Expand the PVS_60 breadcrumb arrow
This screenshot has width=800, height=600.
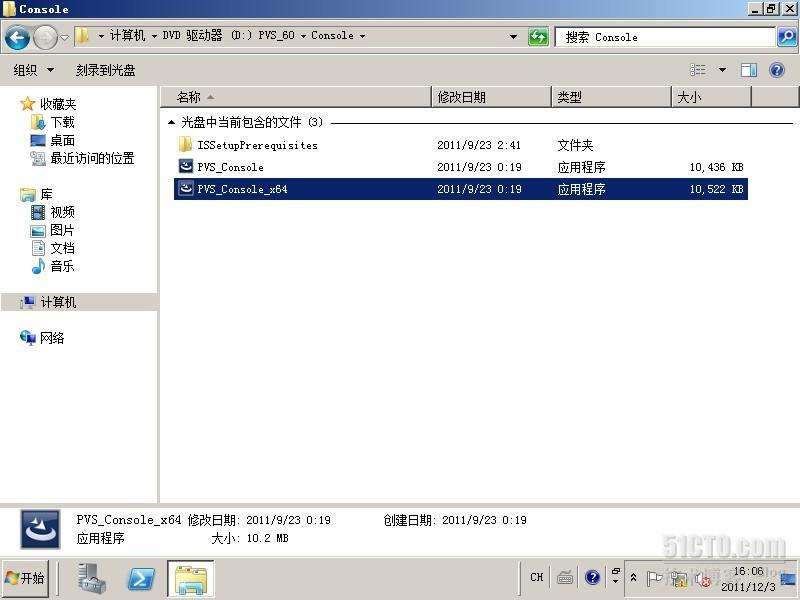[x=303, y=36]
